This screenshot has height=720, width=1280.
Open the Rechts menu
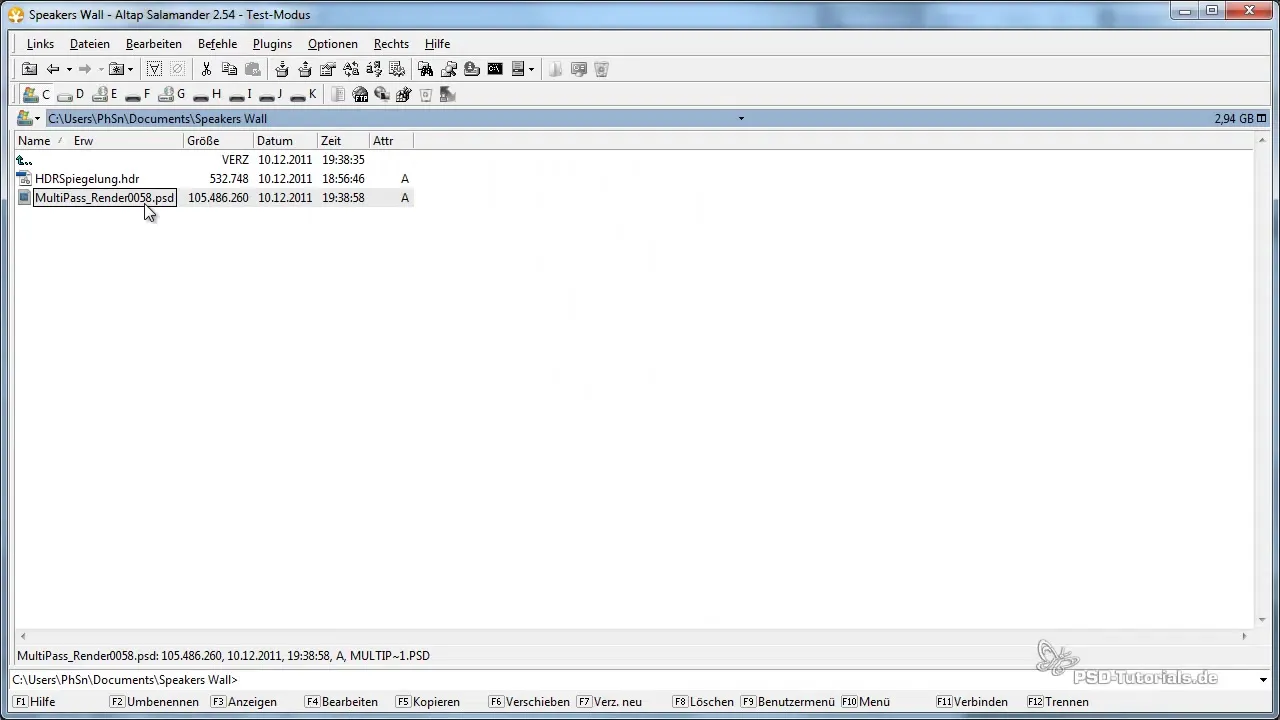pyautogui.click(x=391, y=44)
